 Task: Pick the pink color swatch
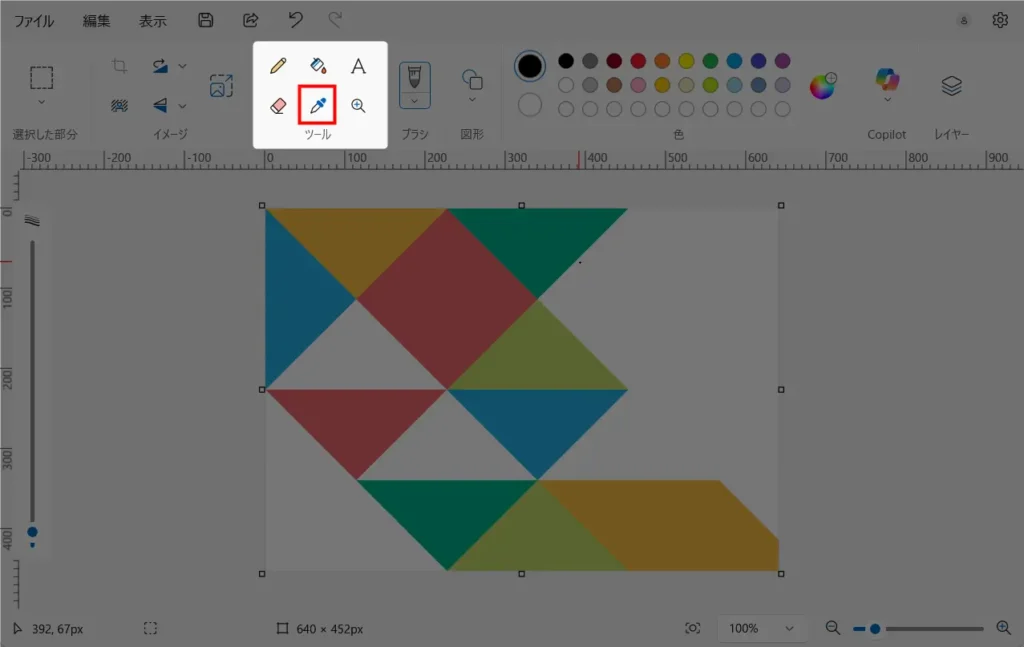(638, 85)
